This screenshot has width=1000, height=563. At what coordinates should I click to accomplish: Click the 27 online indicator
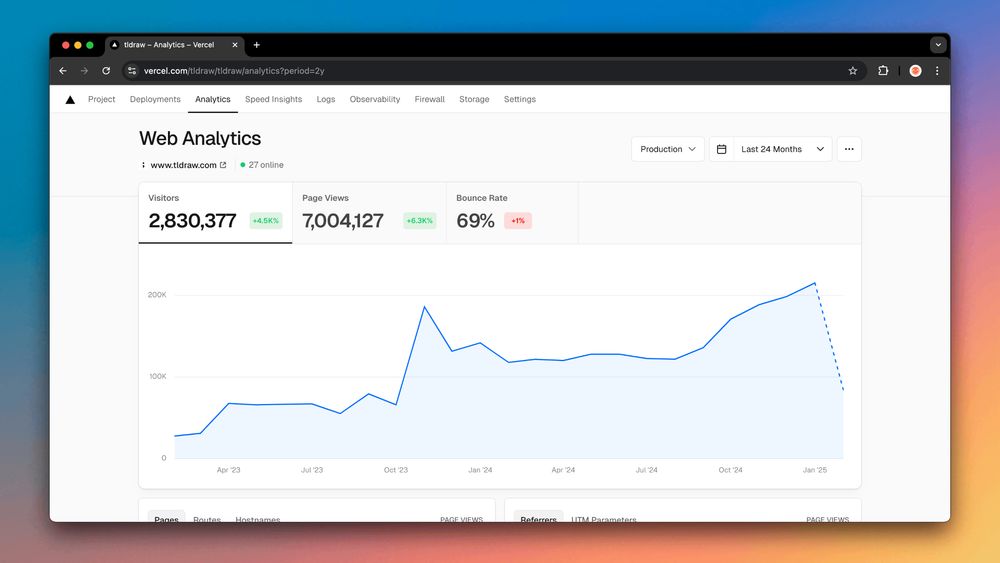[x=262, y=165]
